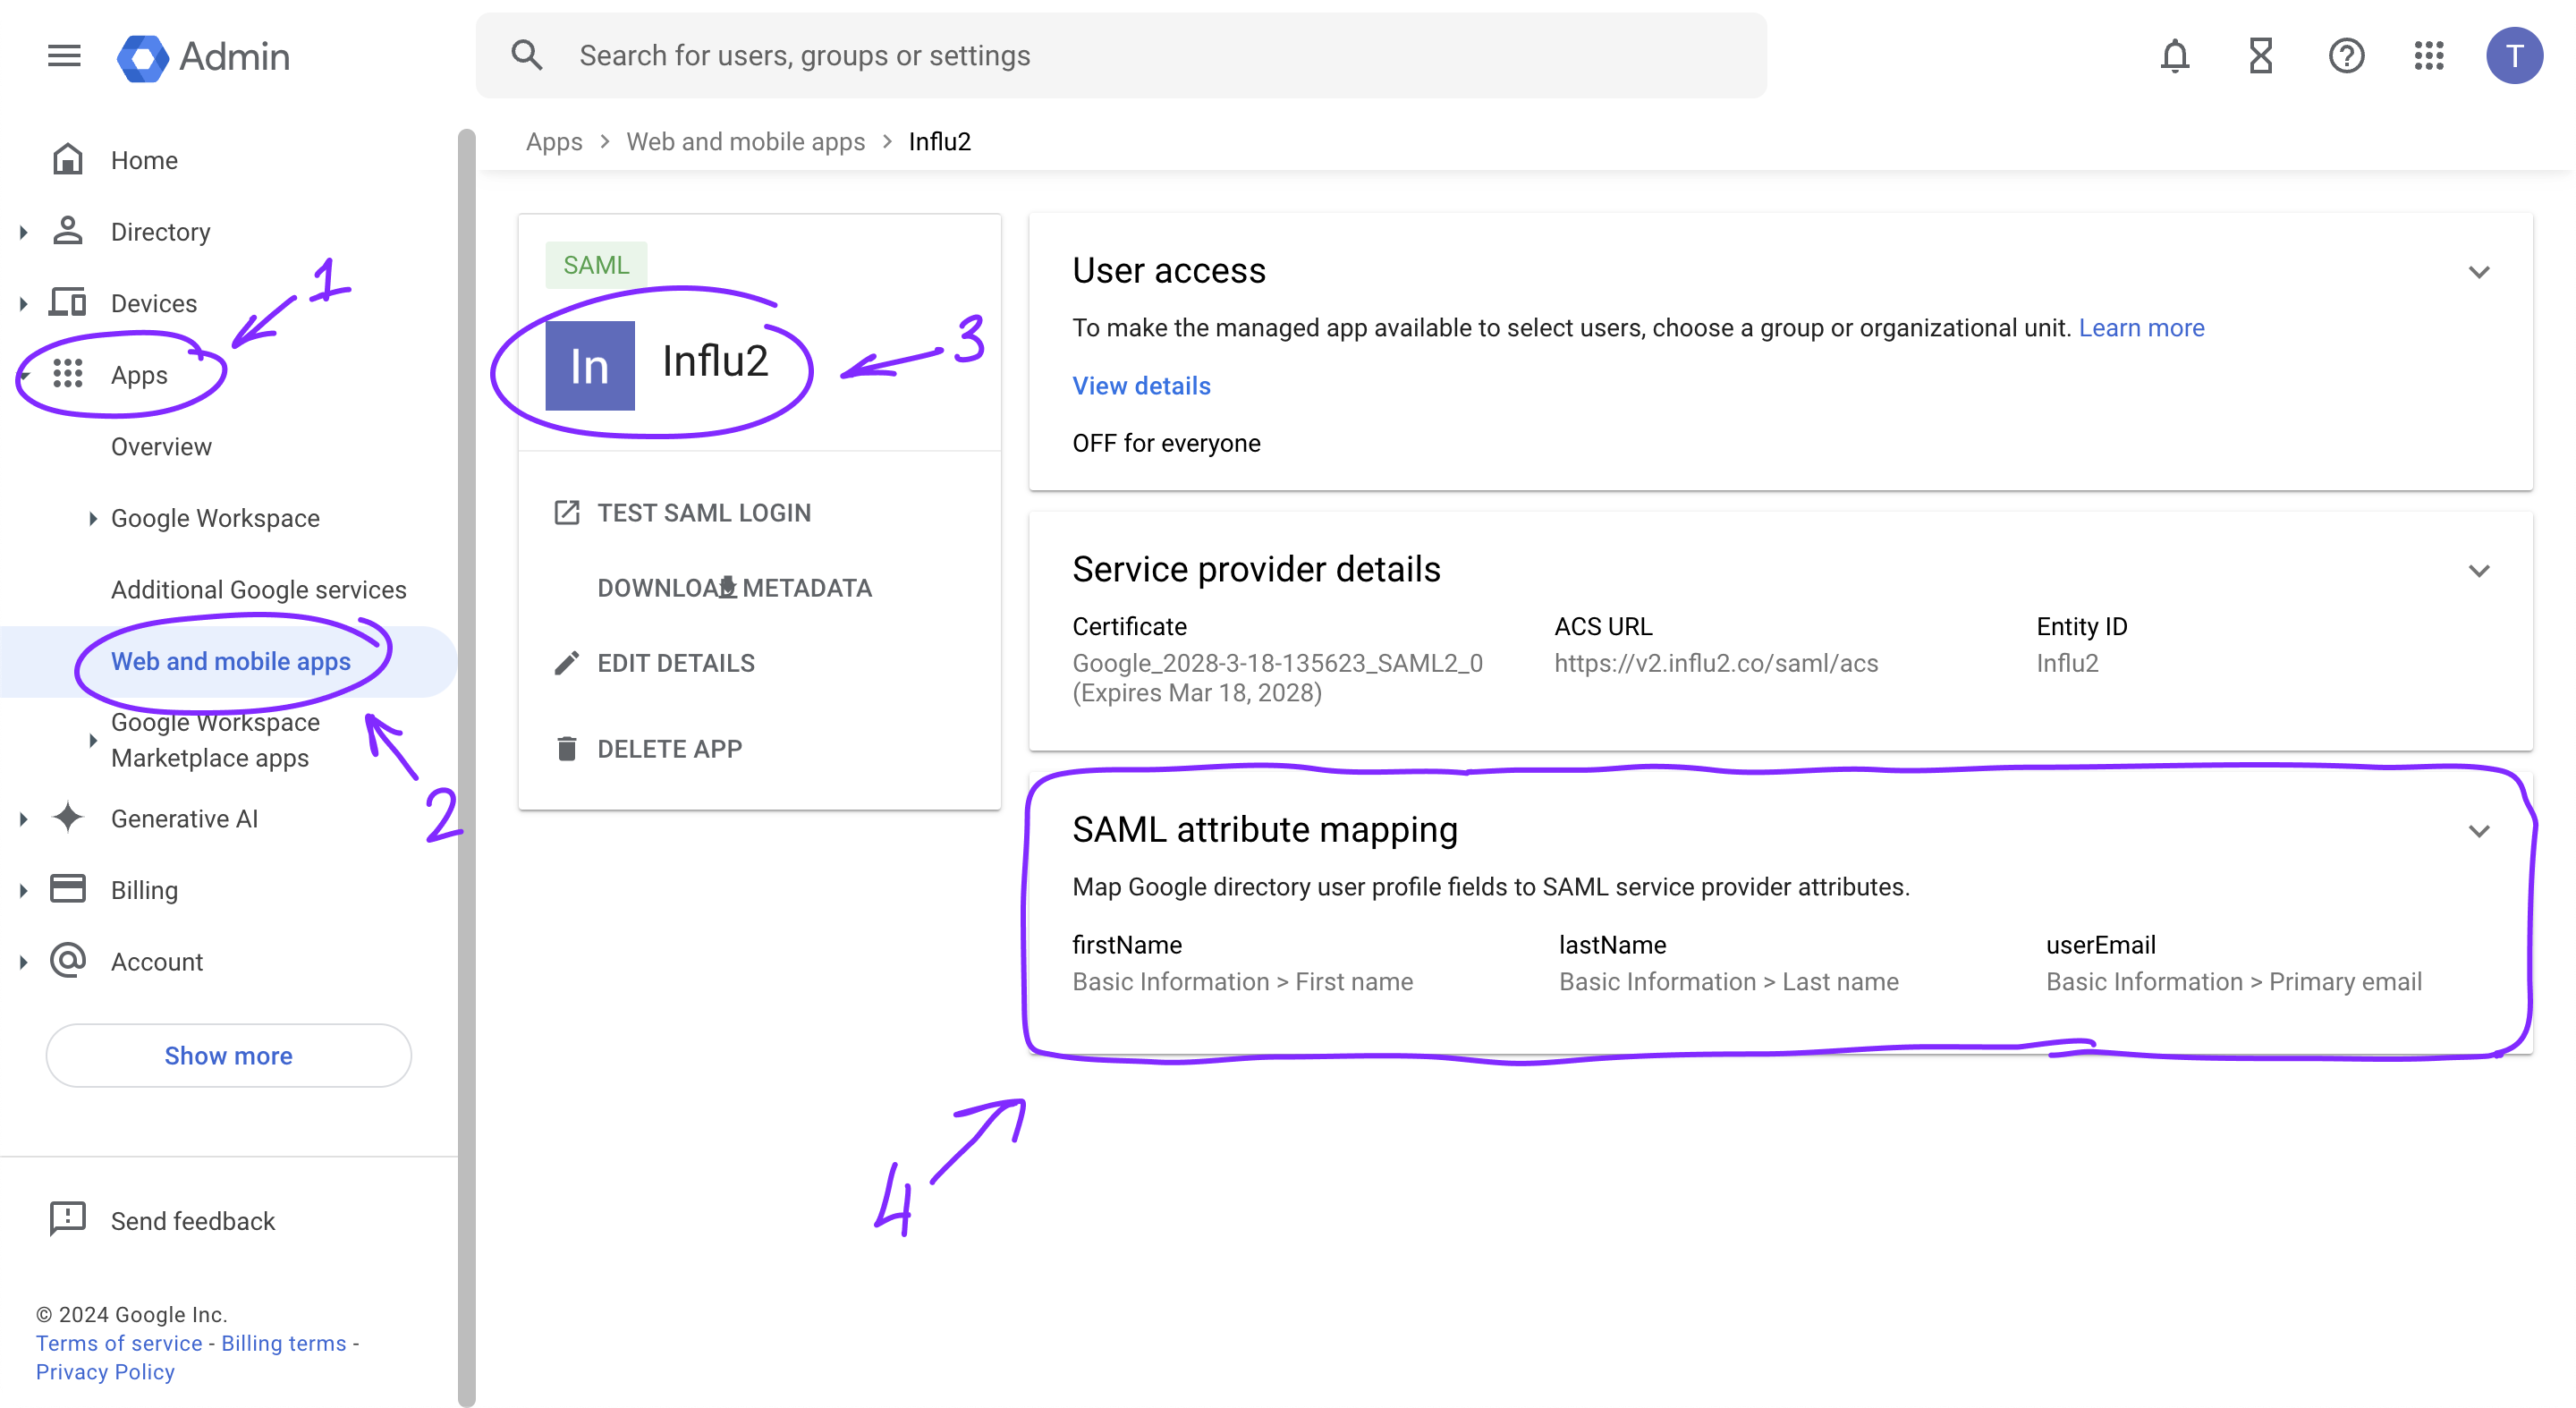
Task: Click the Send feedback icon
Action: (x=67, y=1219)
